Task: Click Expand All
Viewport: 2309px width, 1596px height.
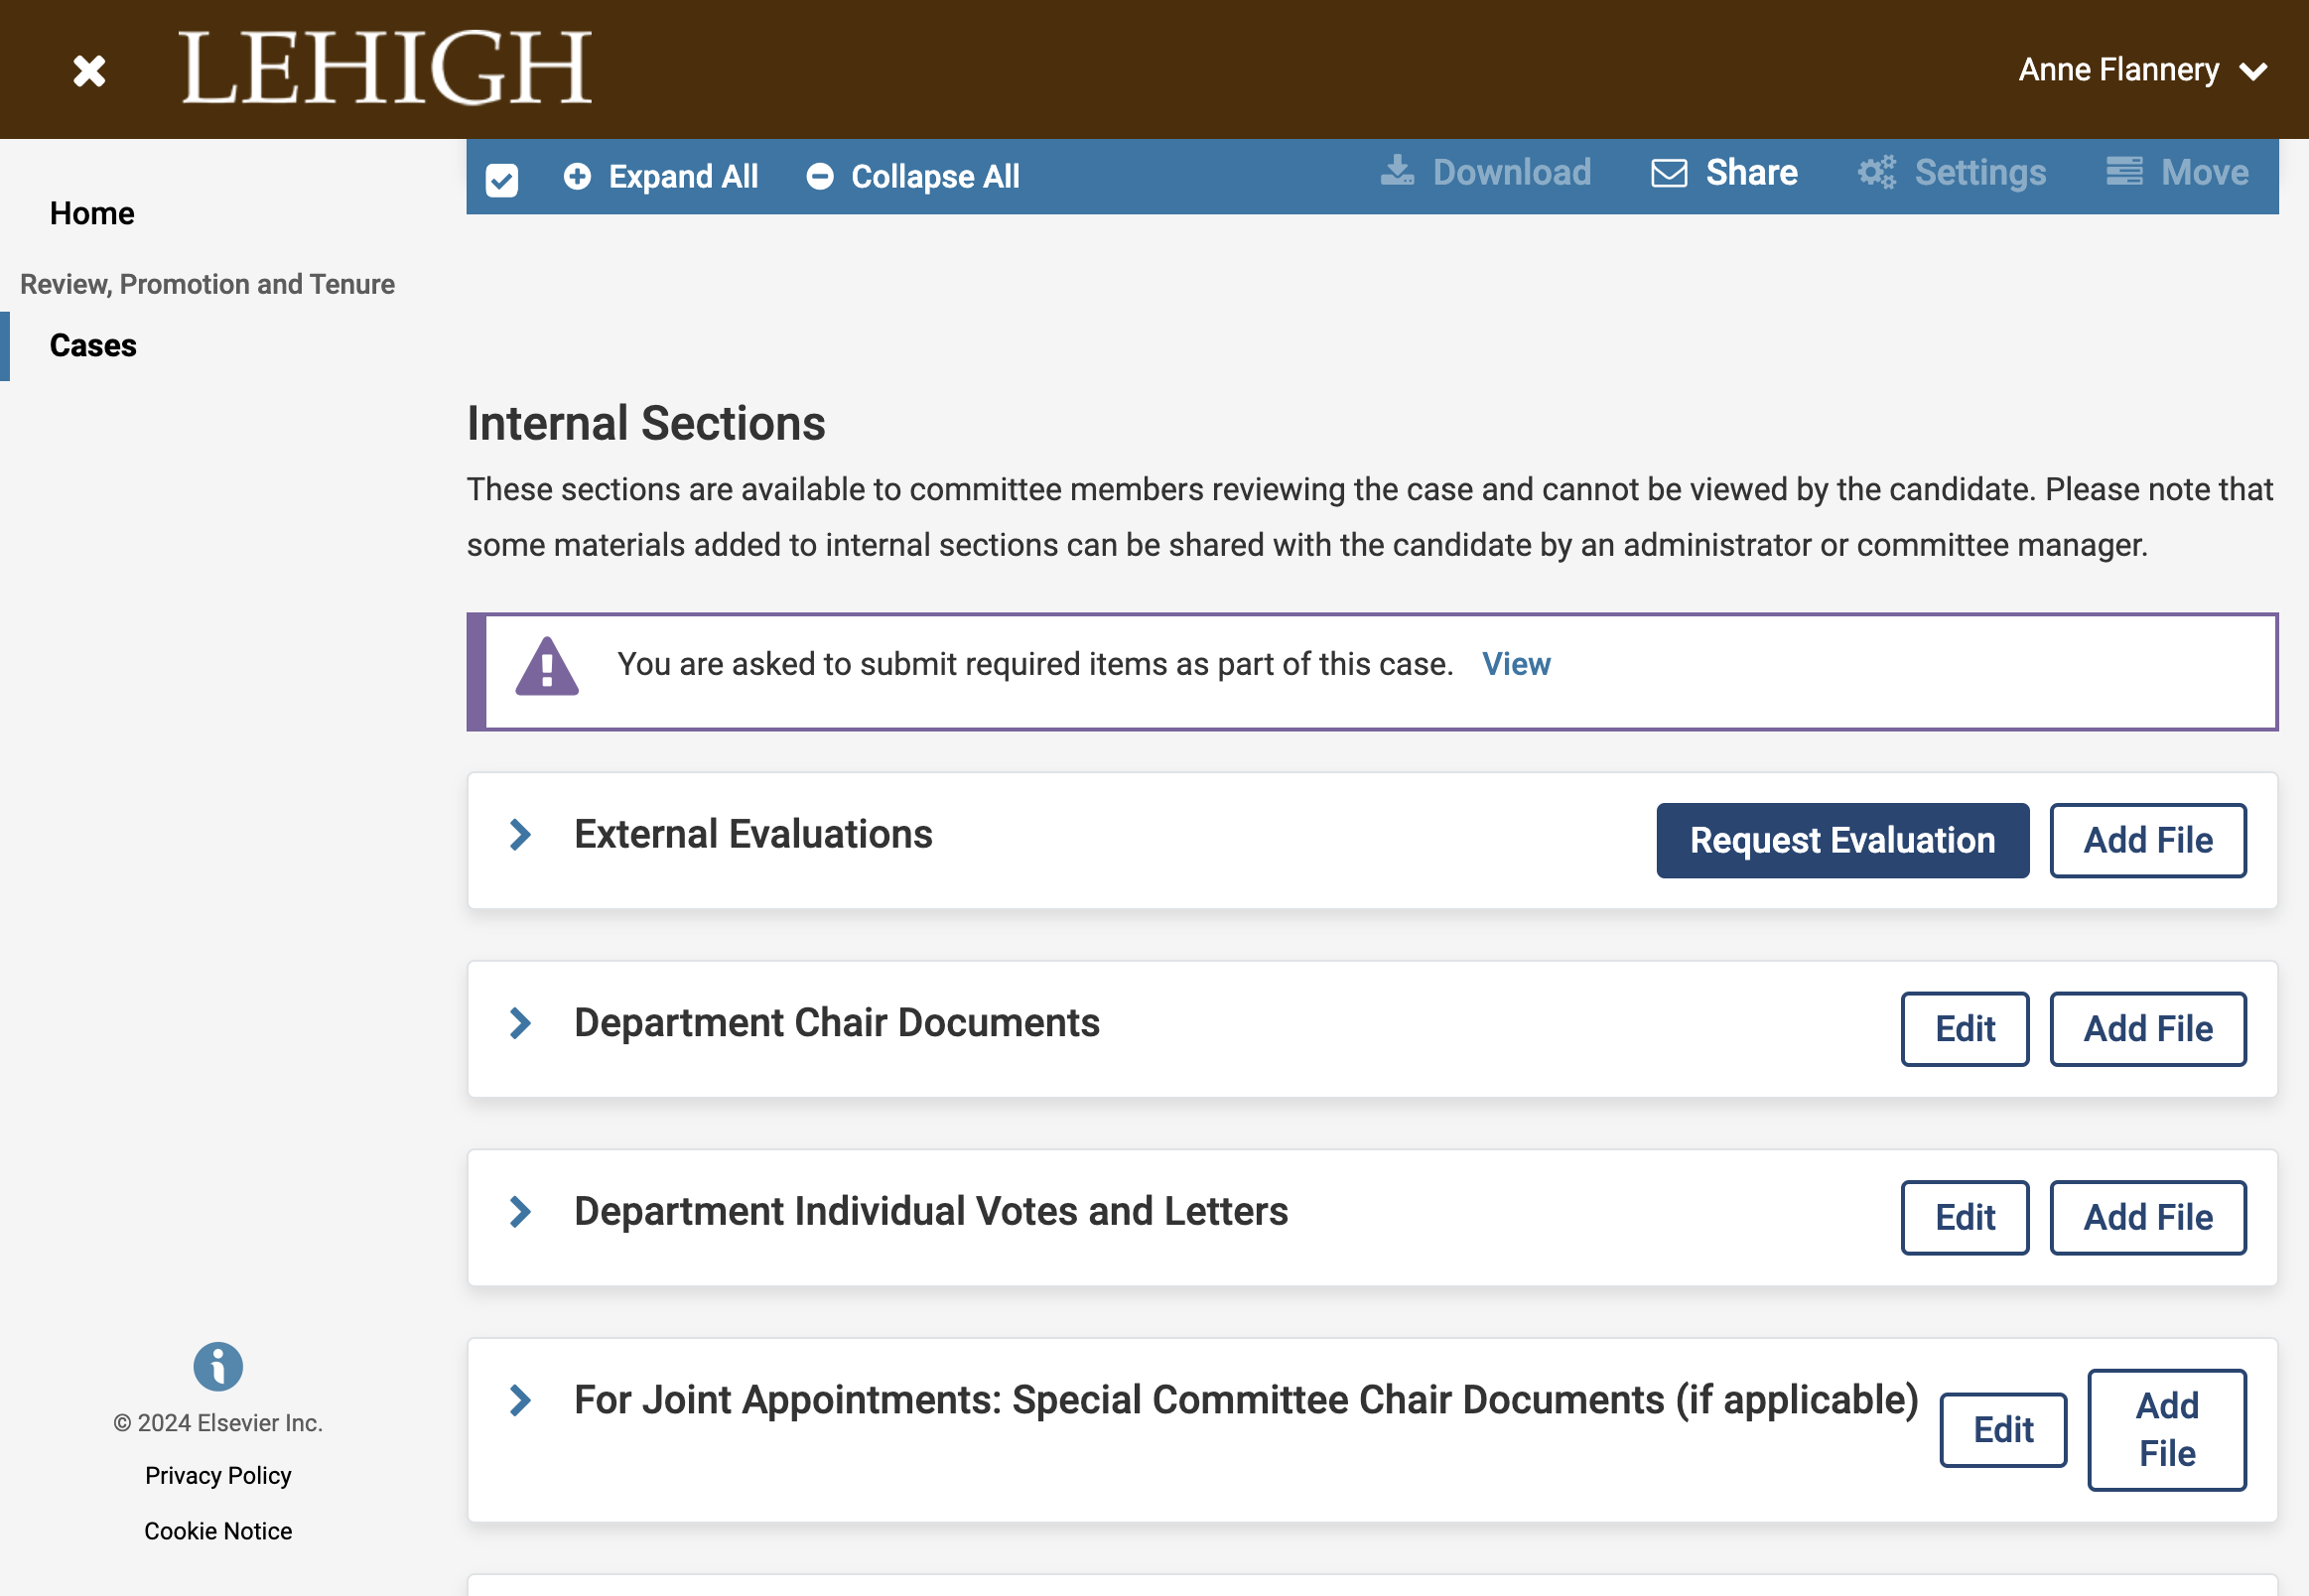Action: 661,176
